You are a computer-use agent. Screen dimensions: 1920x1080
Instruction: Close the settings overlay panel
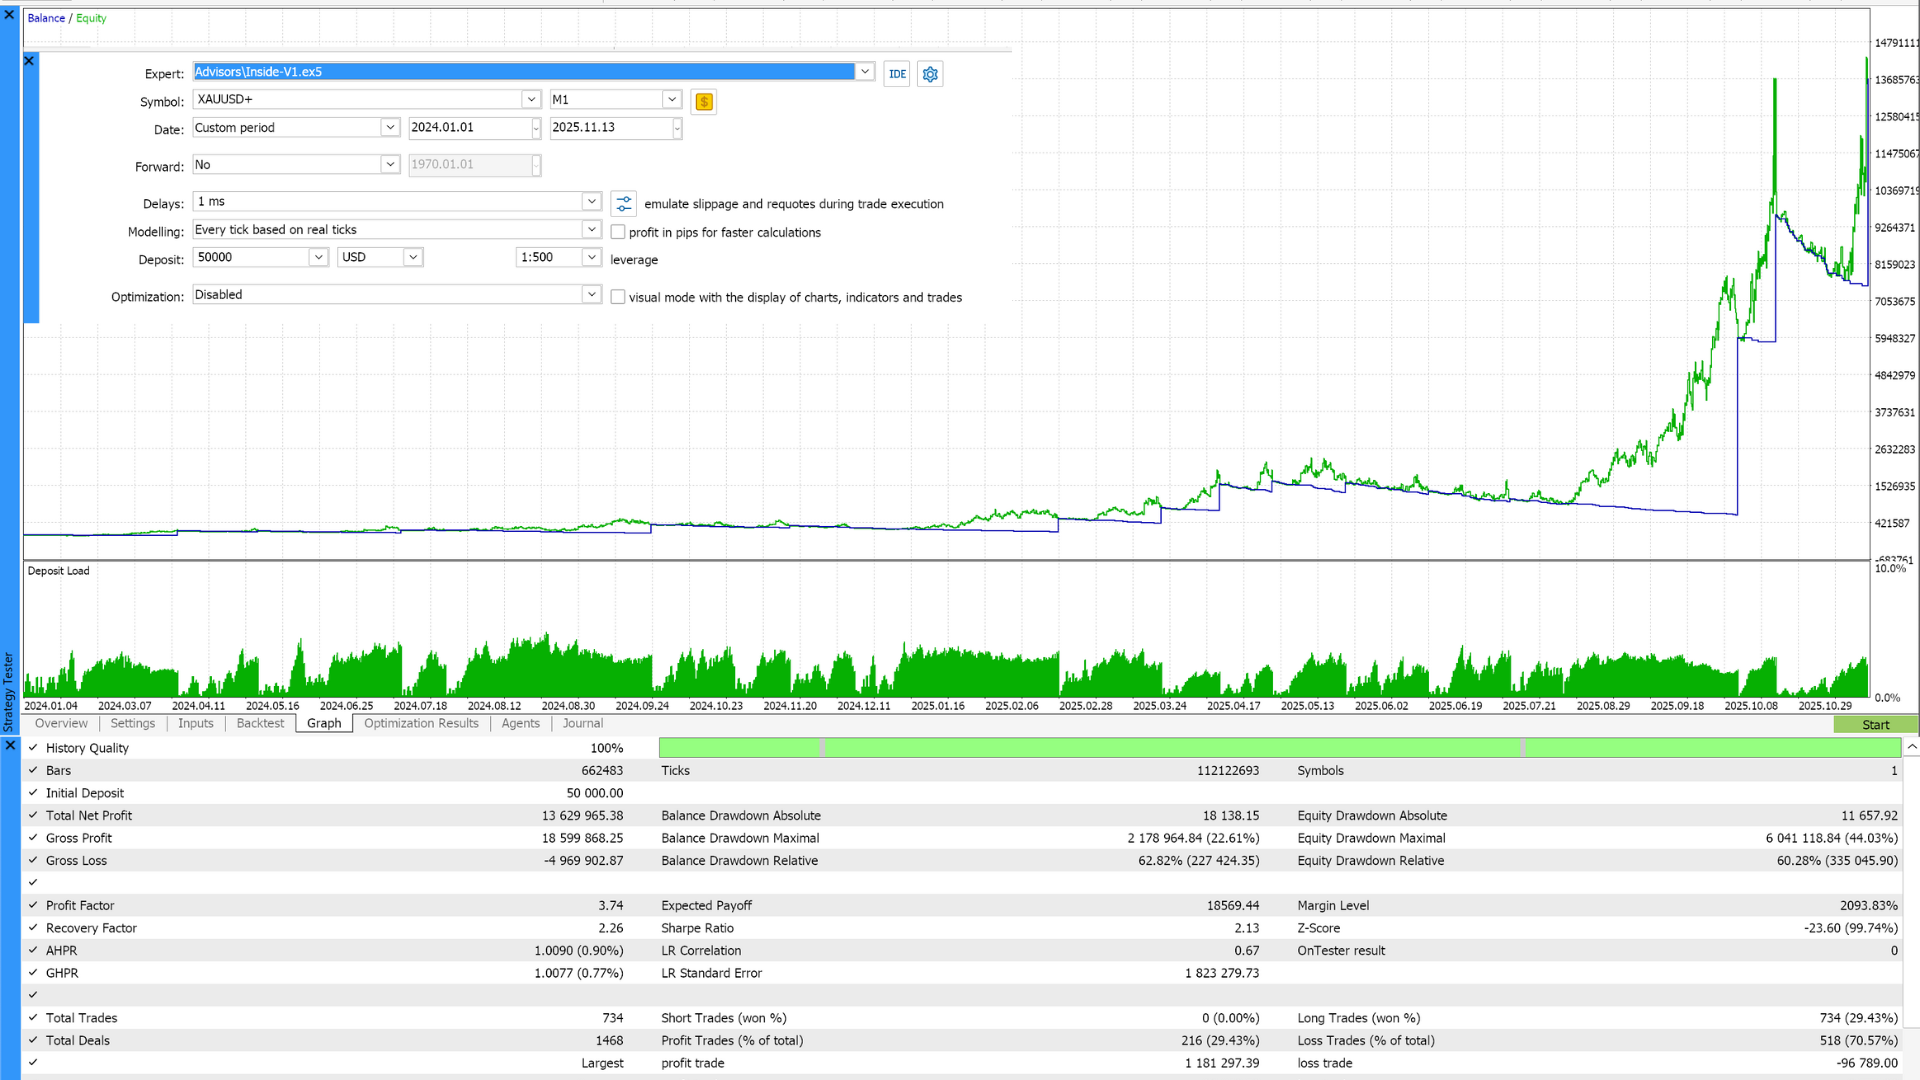[29, 61]
